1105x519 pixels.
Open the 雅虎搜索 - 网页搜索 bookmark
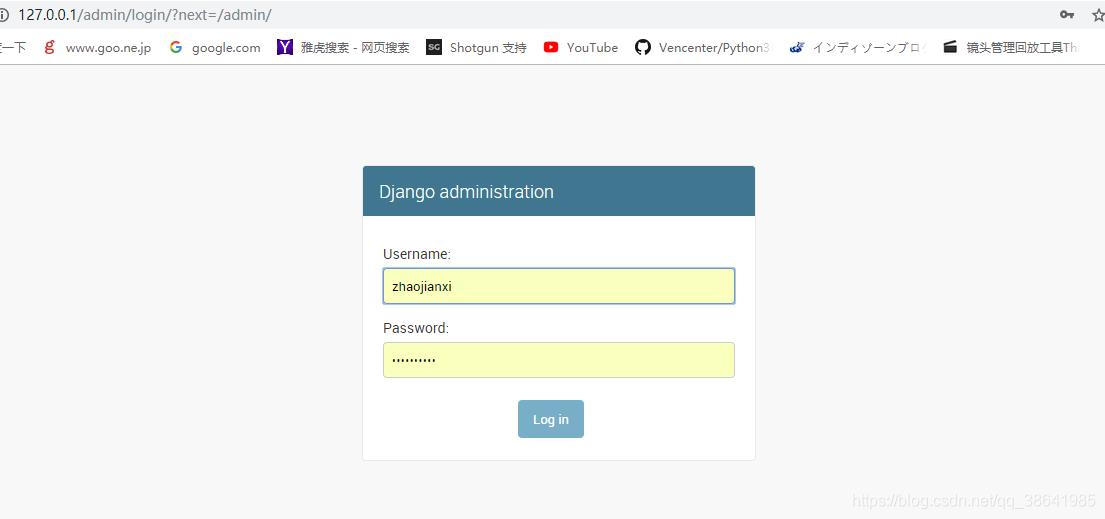354,47
